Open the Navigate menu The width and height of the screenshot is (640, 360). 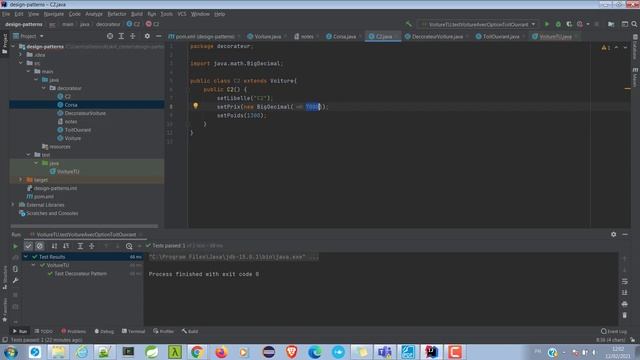(x=53, y=14)
